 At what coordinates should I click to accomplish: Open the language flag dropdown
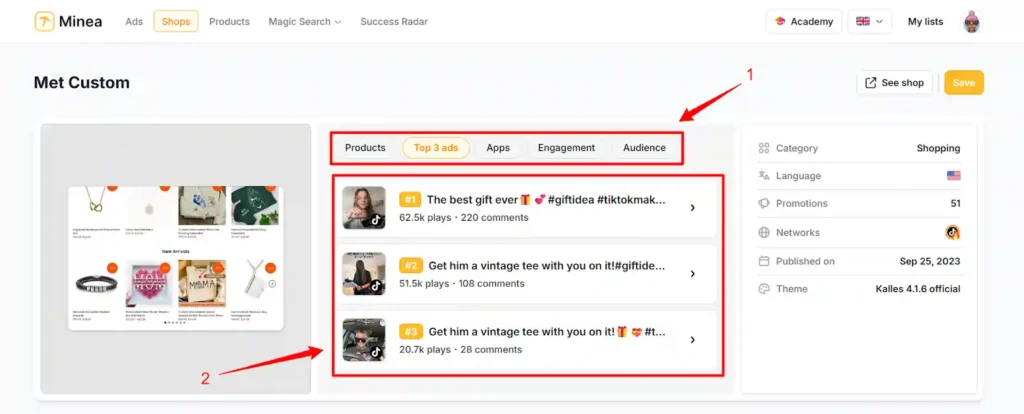coord(869,22)
